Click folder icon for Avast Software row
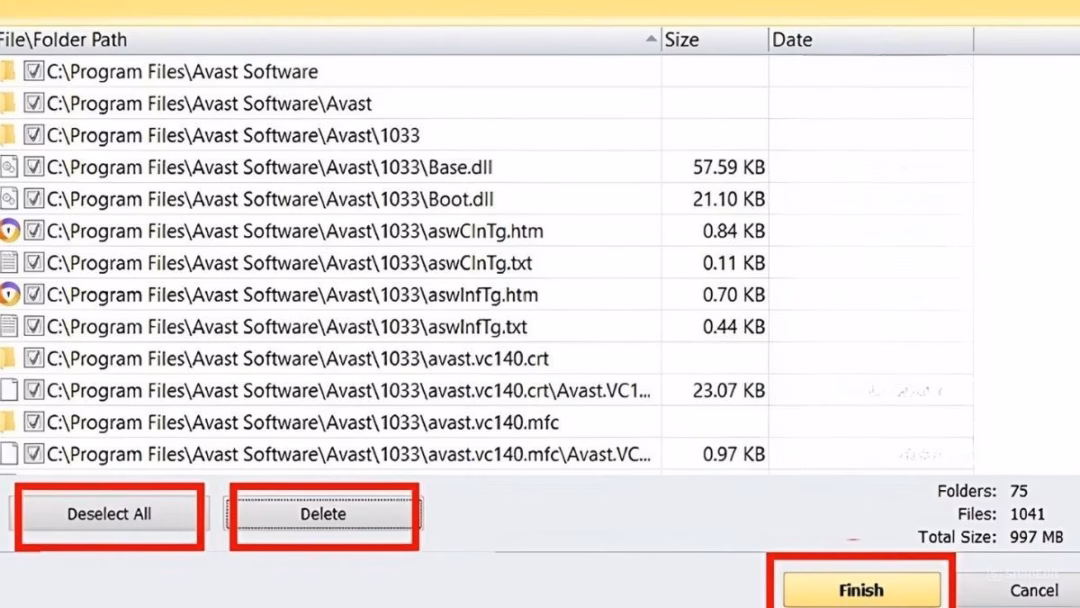This screenshot has height=608, width=1080. coord(8,71)
